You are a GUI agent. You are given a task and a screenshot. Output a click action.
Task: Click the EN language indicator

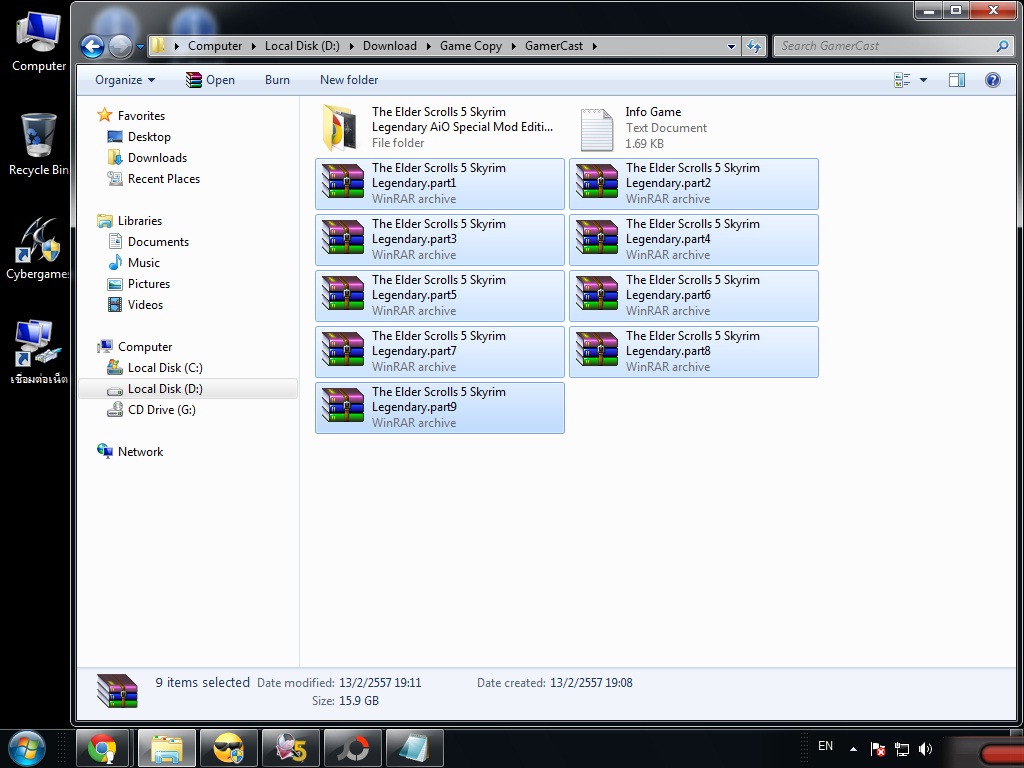point(825,746)
